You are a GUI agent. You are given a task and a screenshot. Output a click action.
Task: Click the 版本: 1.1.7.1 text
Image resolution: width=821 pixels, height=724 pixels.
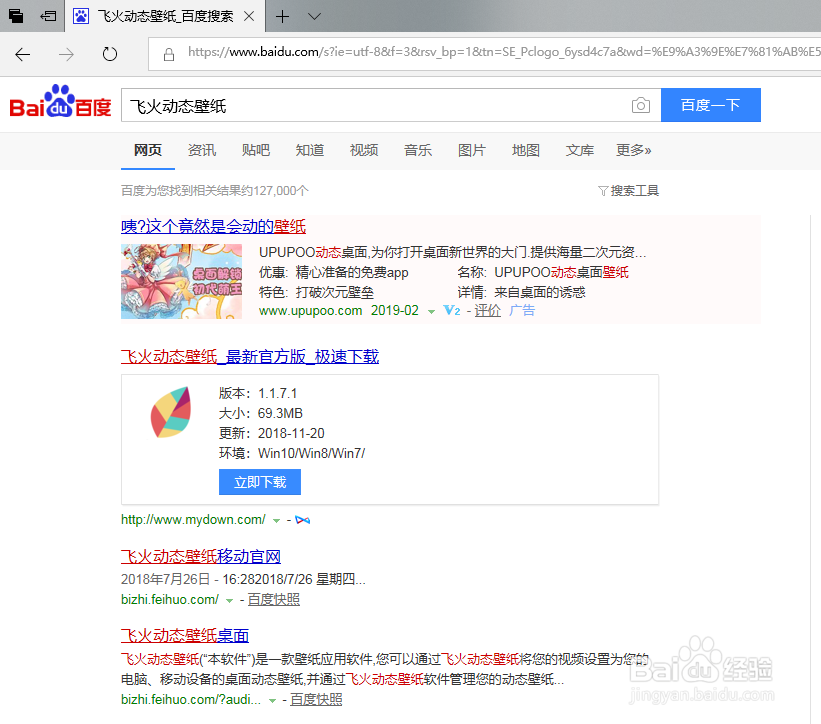click(x=258, y=394)
